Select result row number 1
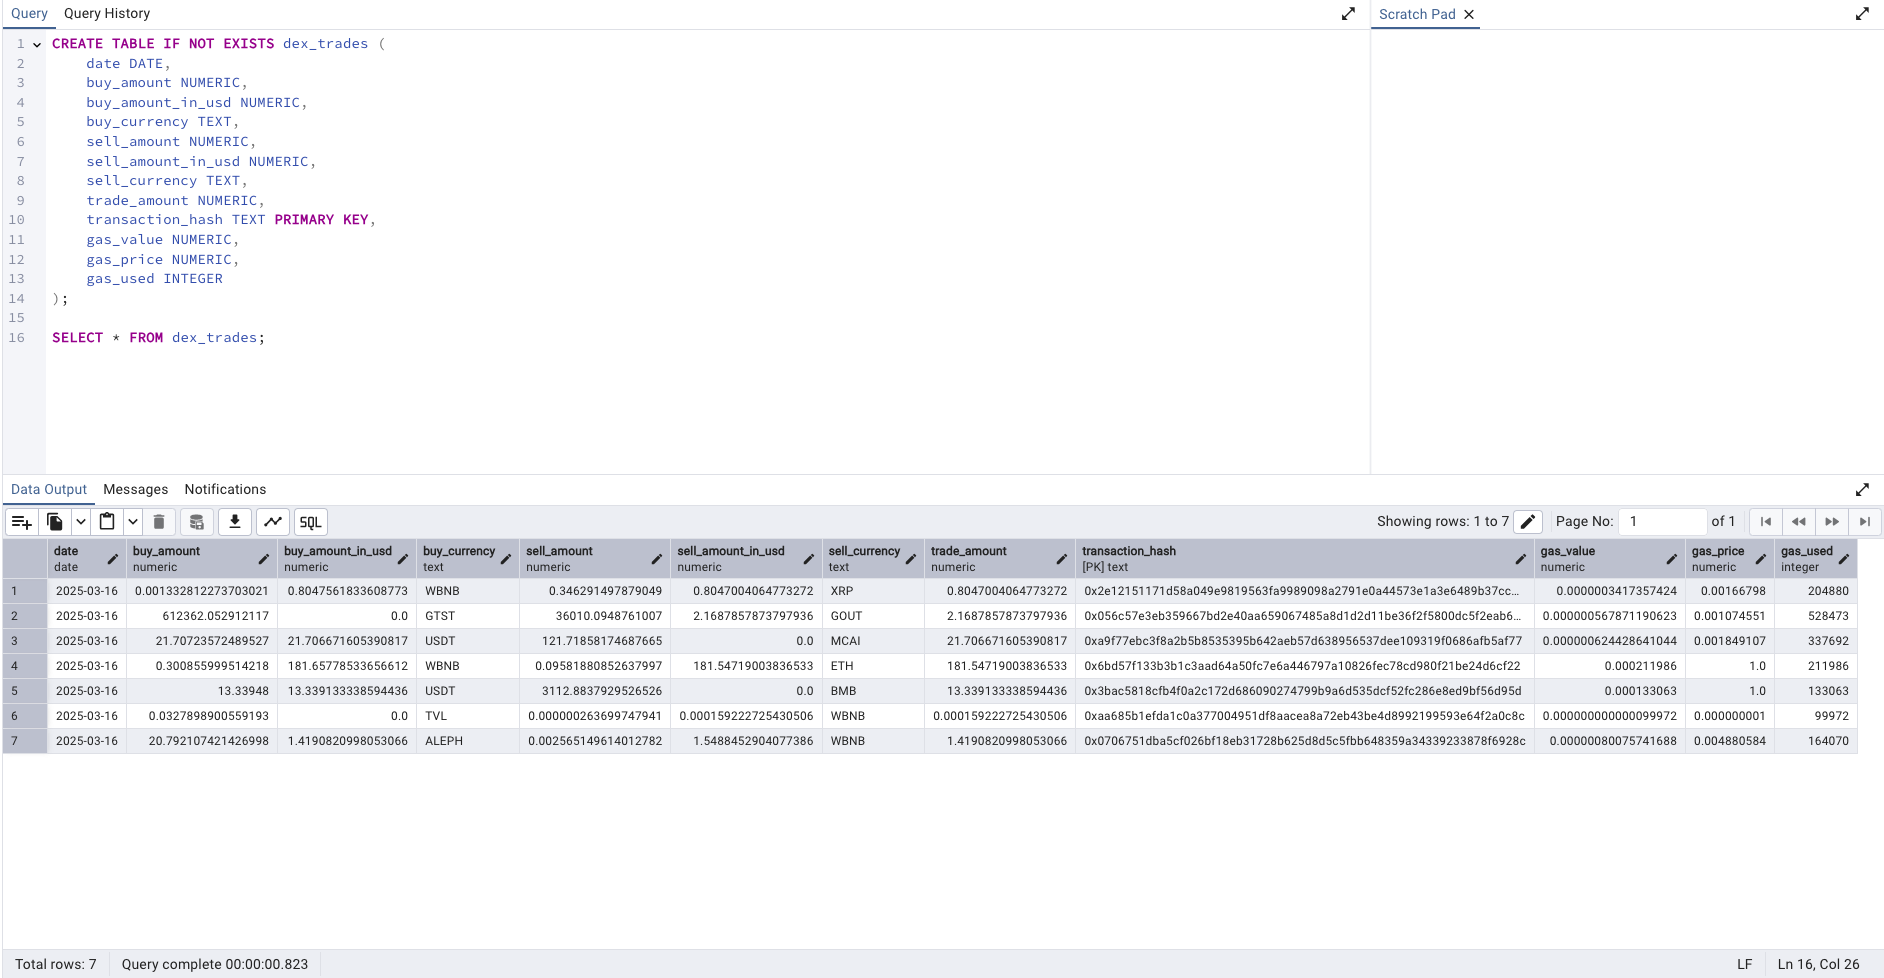The height and width of the screenshot is (978, 1884). tap(25, 591)
